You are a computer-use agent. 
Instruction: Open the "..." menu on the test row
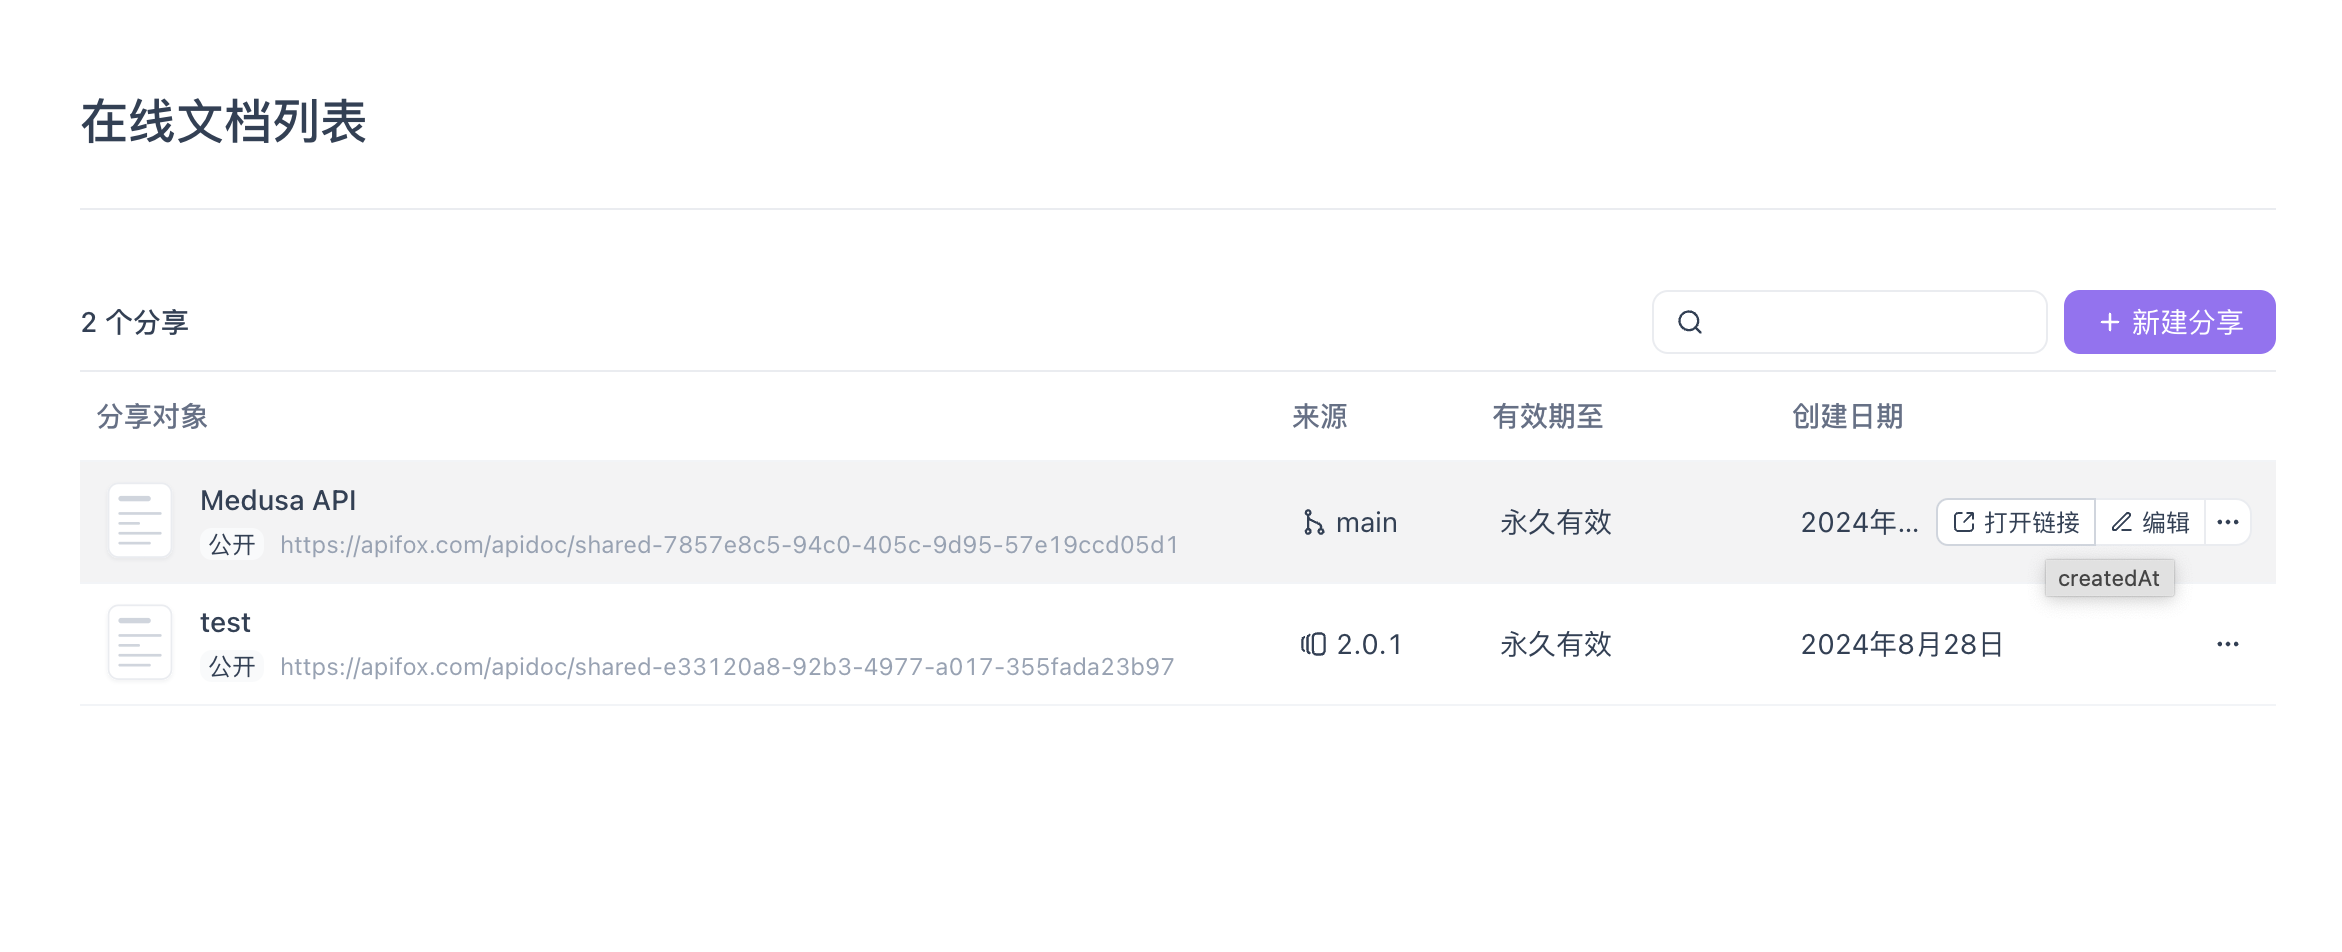click(2227, 643)
